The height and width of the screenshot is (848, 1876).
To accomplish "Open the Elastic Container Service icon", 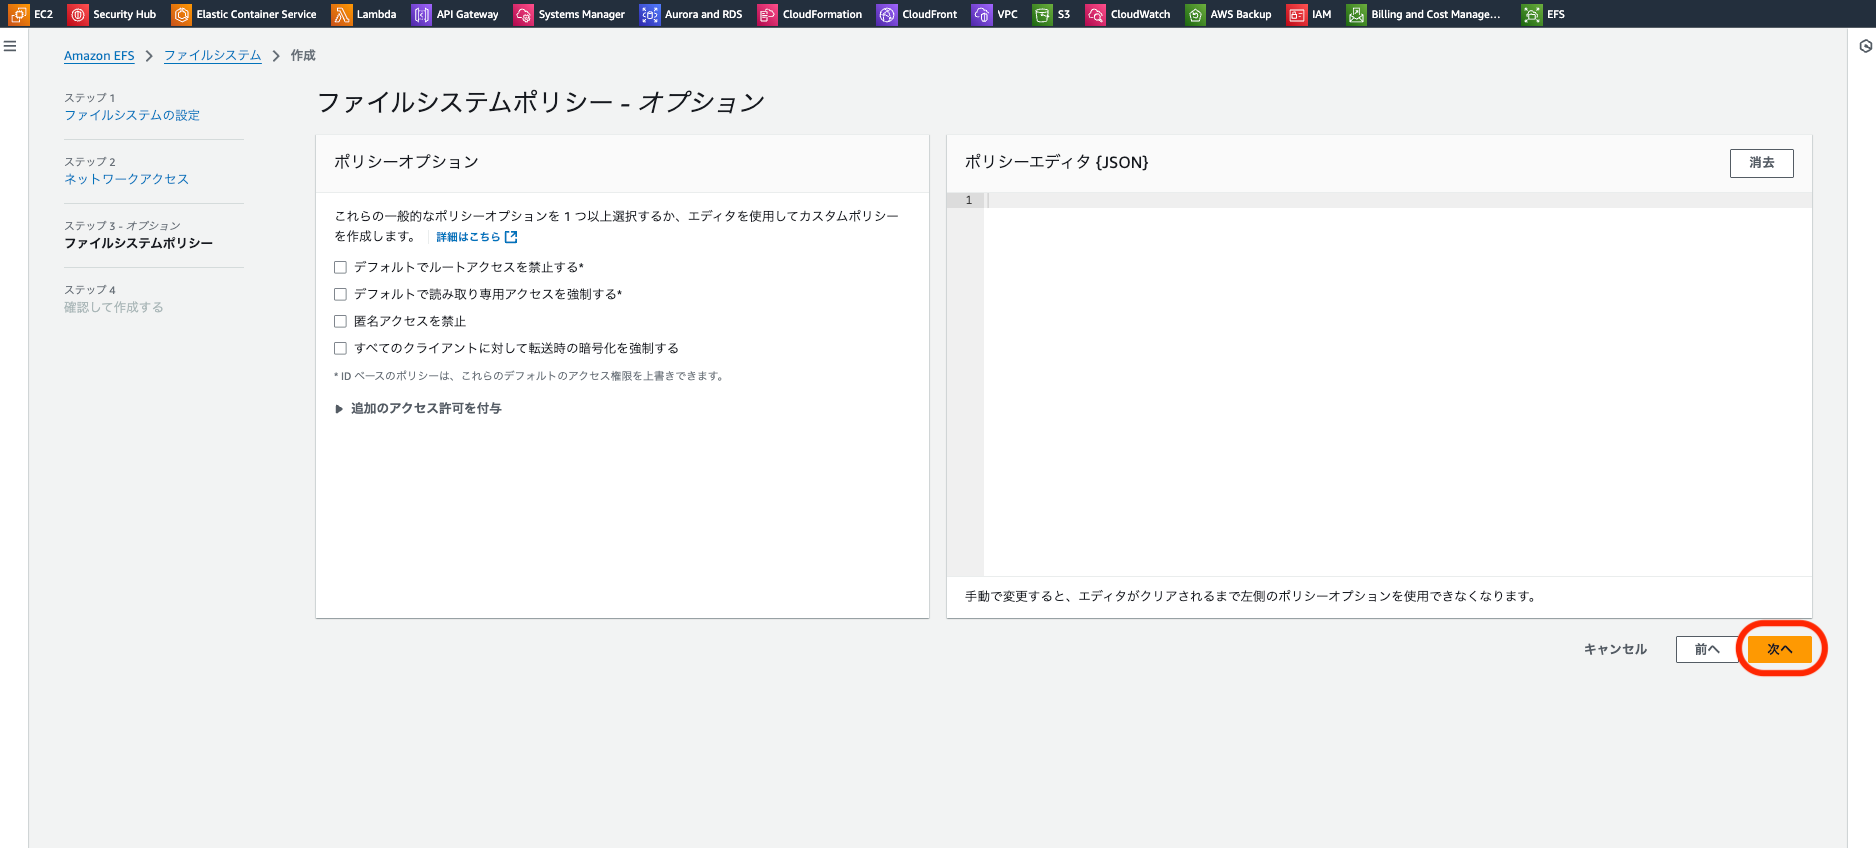I will click(181, 14).
